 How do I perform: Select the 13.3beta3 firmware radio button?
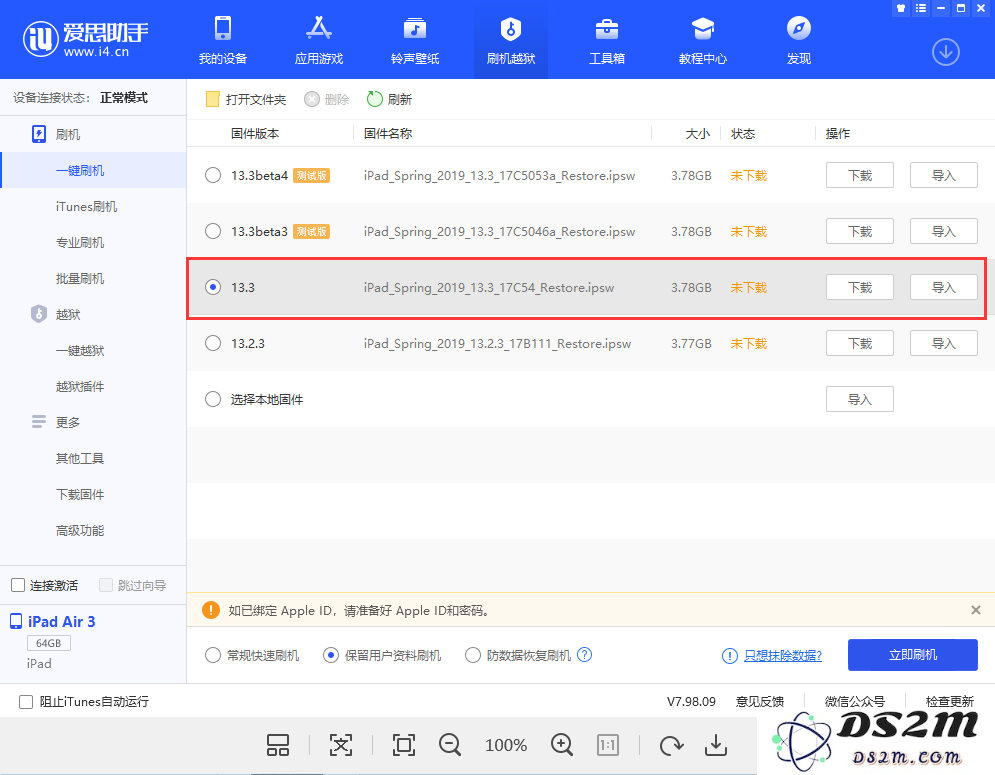point(213,231)
